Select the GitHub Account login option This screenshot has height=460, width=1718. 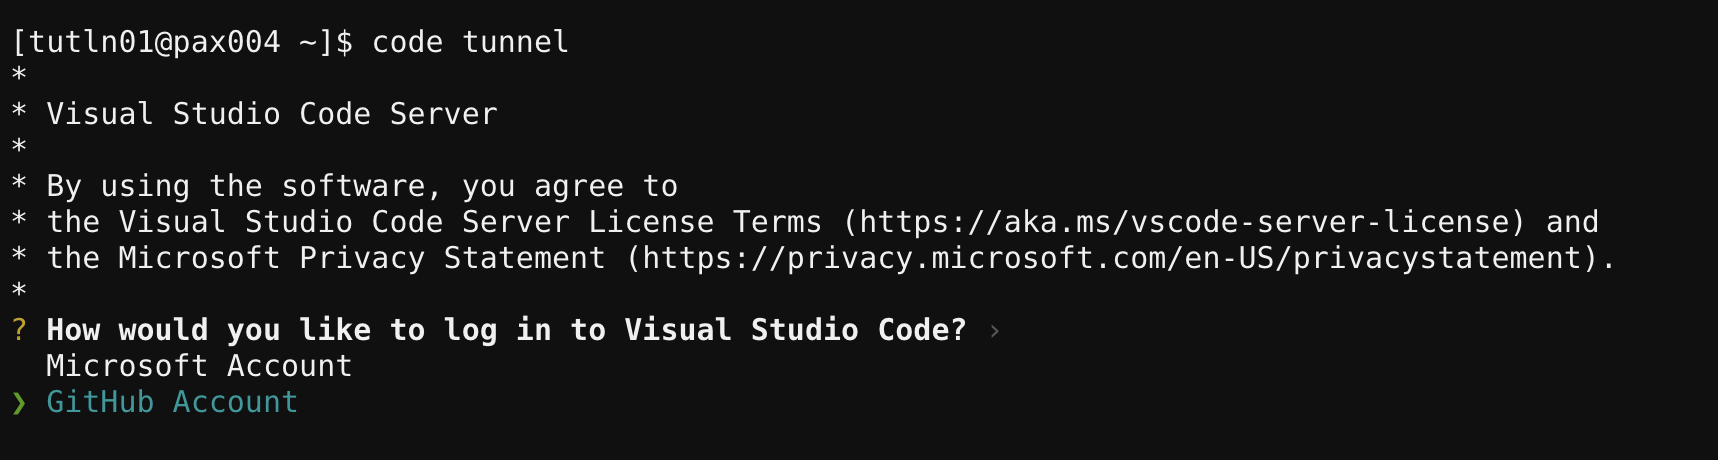click(x=172, y=402)
